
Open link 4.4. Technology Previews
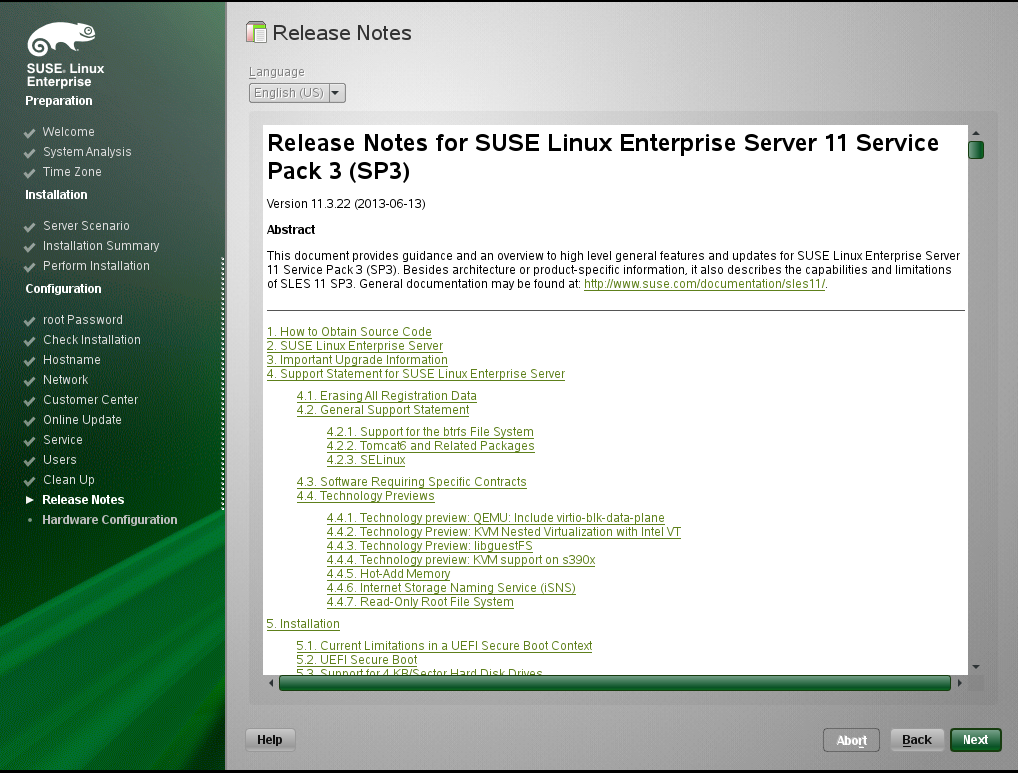tap(366, 496)
